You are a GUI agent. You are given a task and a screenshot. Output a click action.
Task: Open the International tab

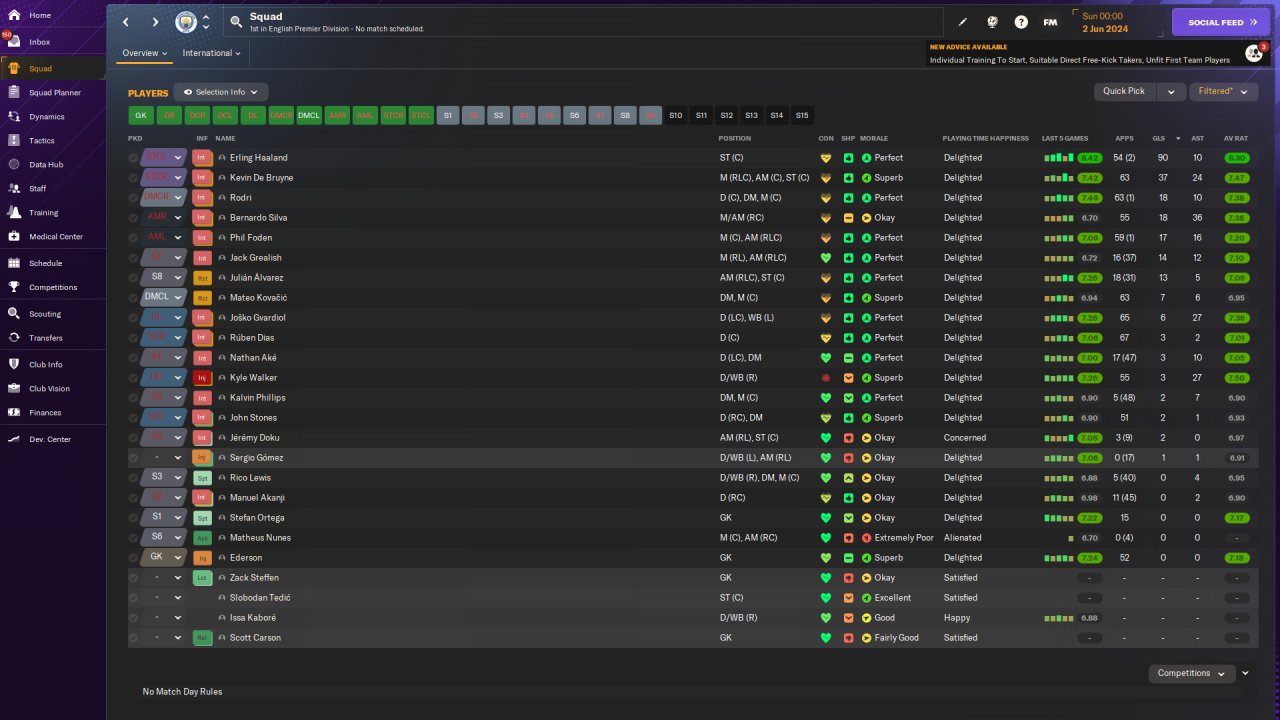pos(211,53)
